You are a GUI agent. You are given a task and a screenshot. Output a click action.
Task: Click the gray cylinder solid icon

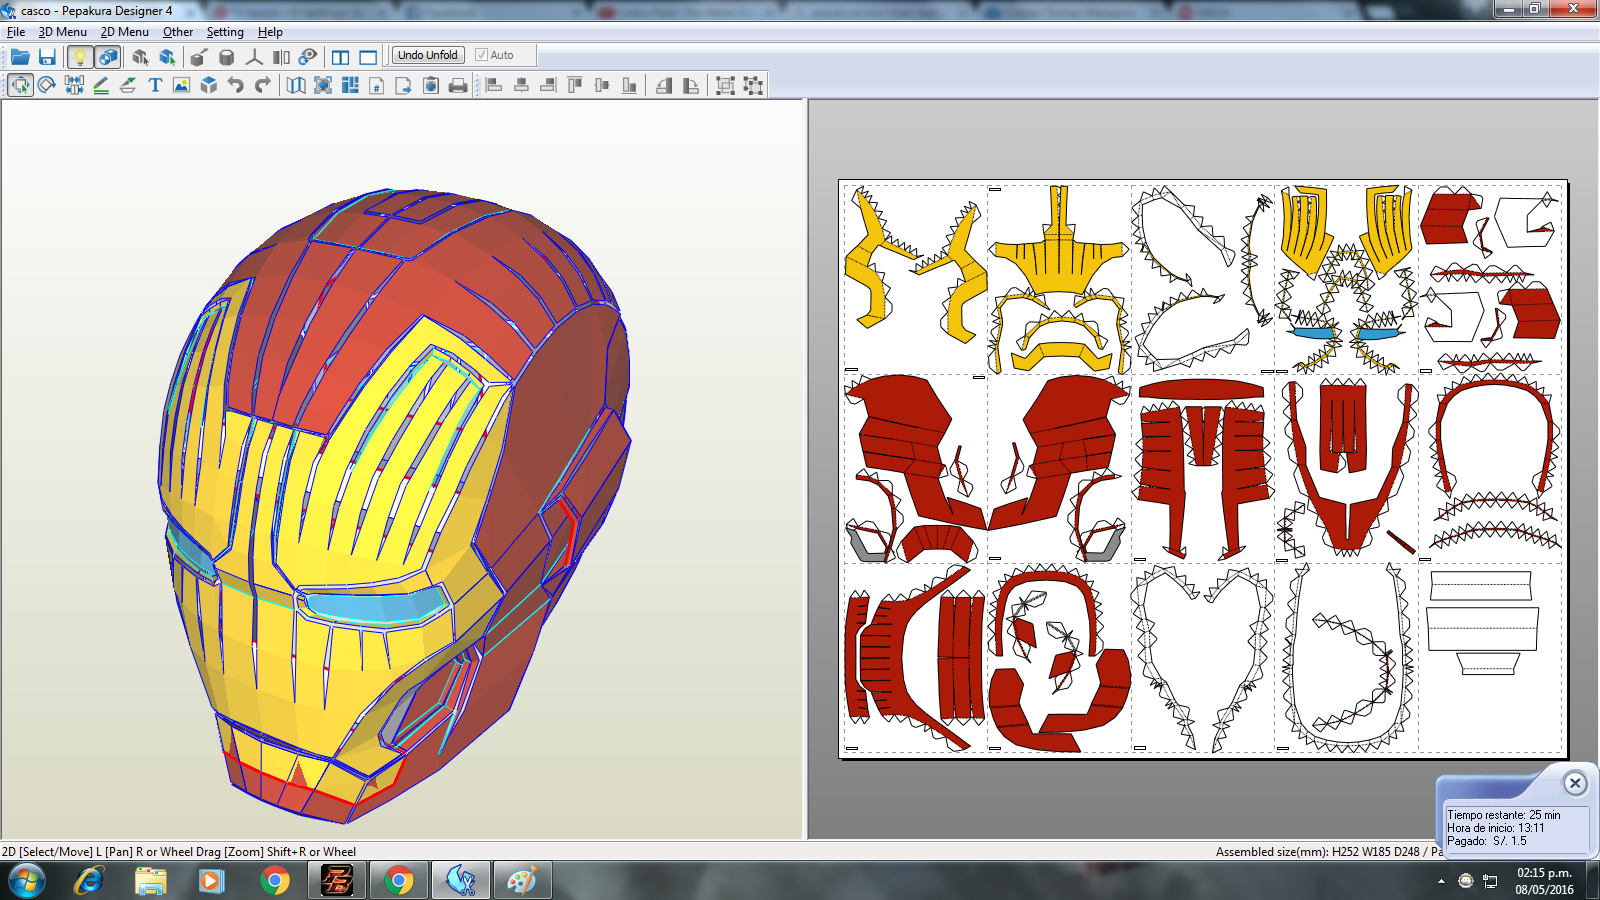(226, 57)
